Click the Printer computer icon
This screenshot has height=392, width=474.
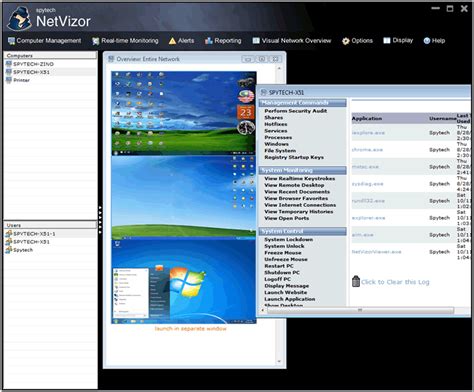[x=9, y=80]
